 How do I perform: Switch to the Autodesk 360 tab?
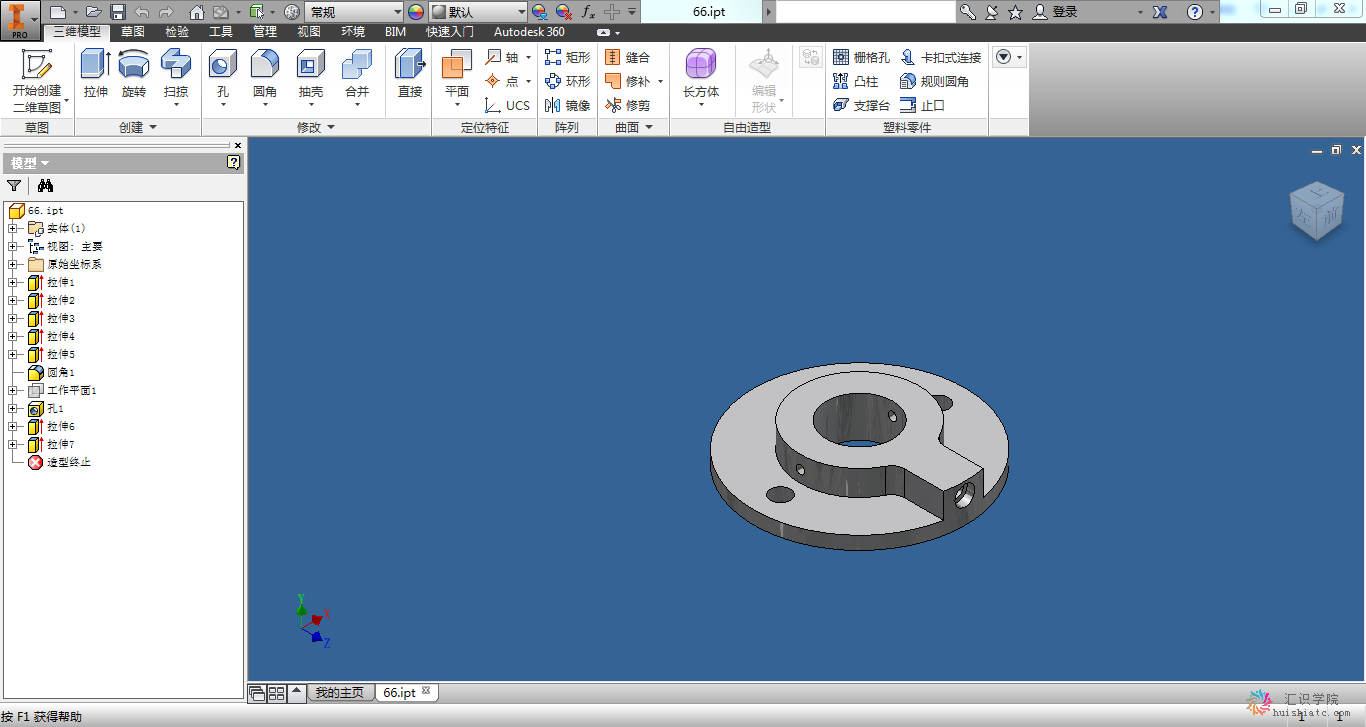[x=529, y=32]
